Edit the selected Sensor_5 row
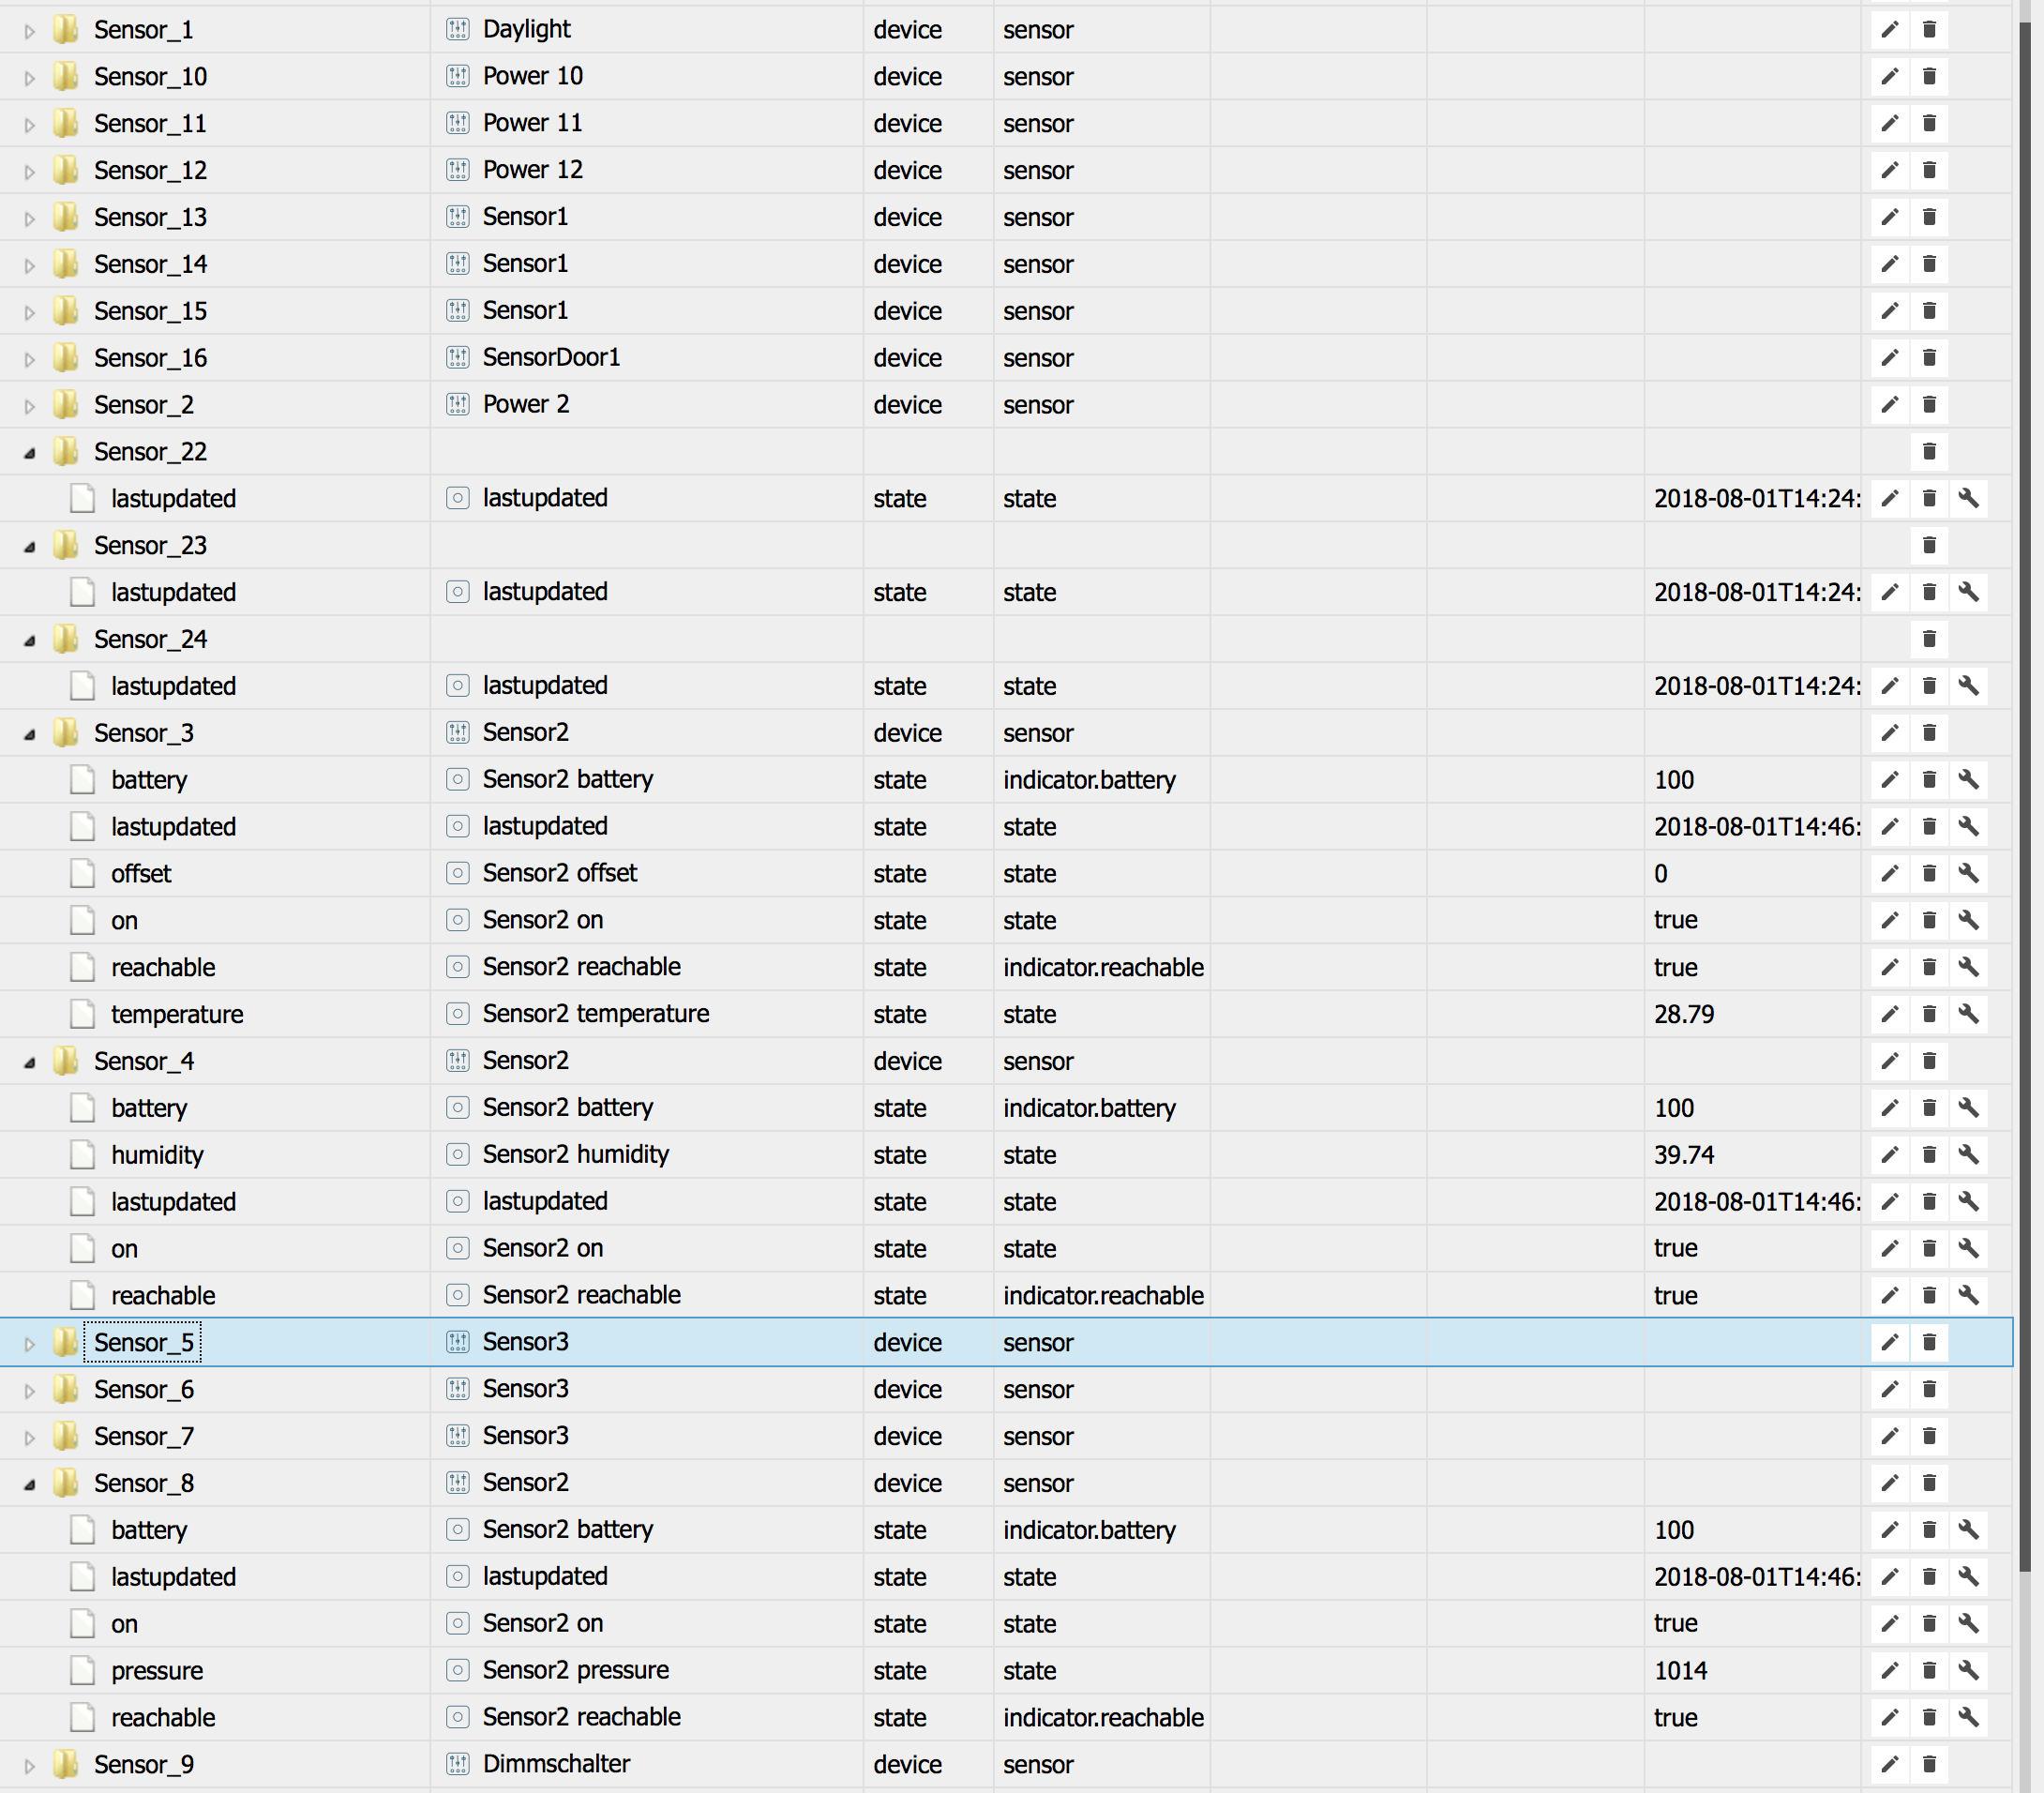The width and height of the screenshot is (2044, 1793). 1889,1343
